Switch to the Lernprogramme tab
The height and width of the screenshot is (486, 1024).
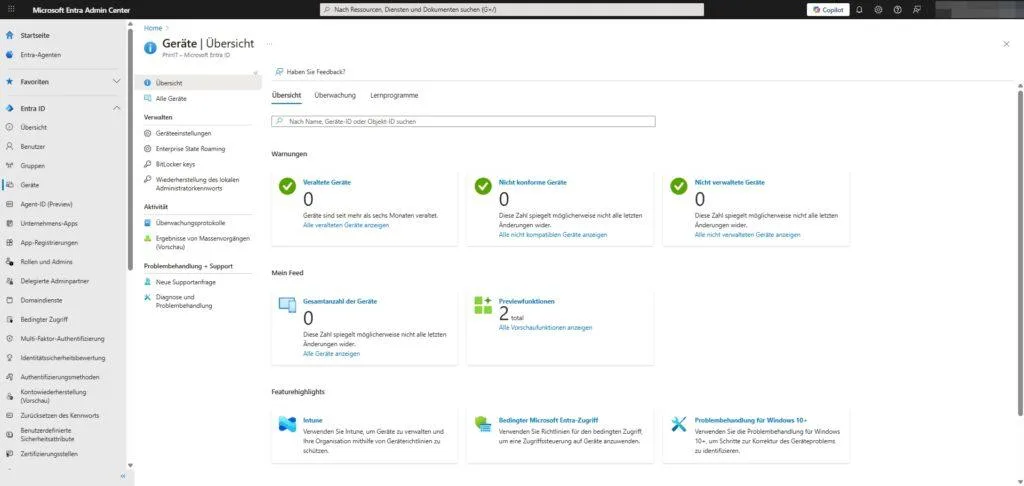pos(394,95)
